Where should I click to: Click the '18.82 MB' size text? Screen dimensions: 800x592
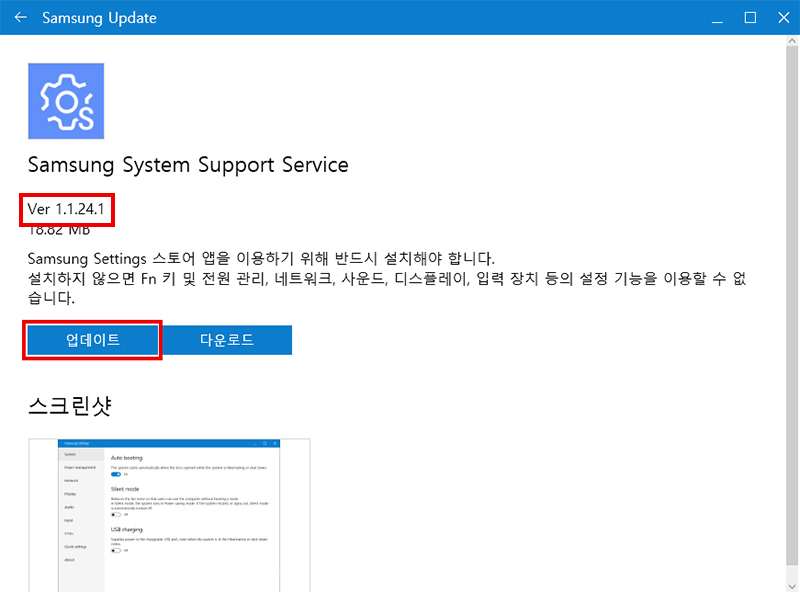[x=59, y=231]
